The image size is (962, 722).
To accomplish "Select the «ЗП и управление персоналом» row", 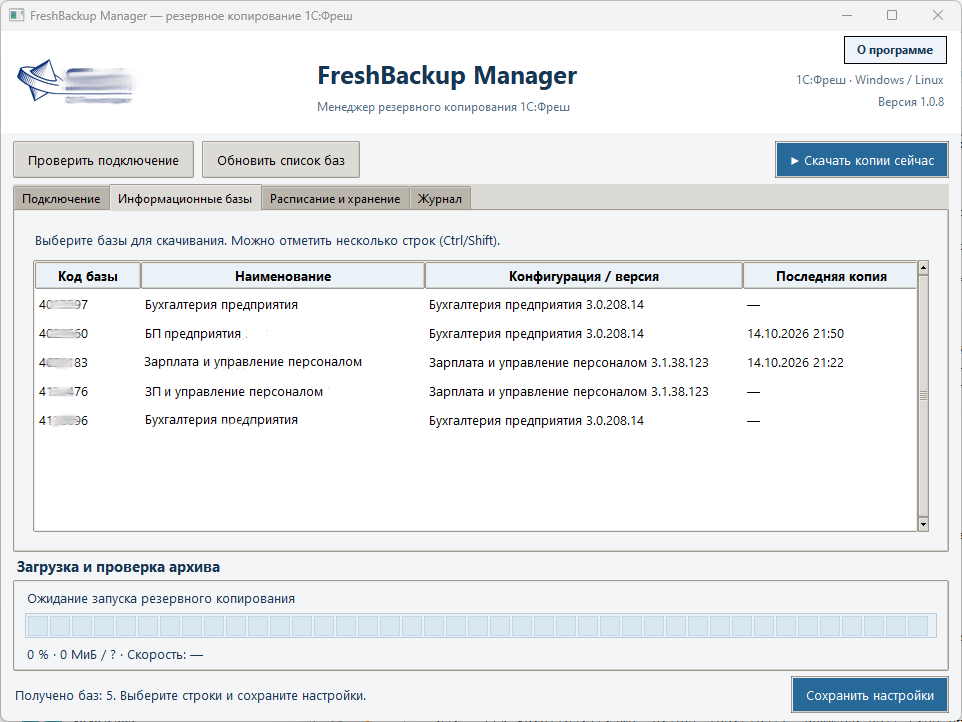I will 475,391.
